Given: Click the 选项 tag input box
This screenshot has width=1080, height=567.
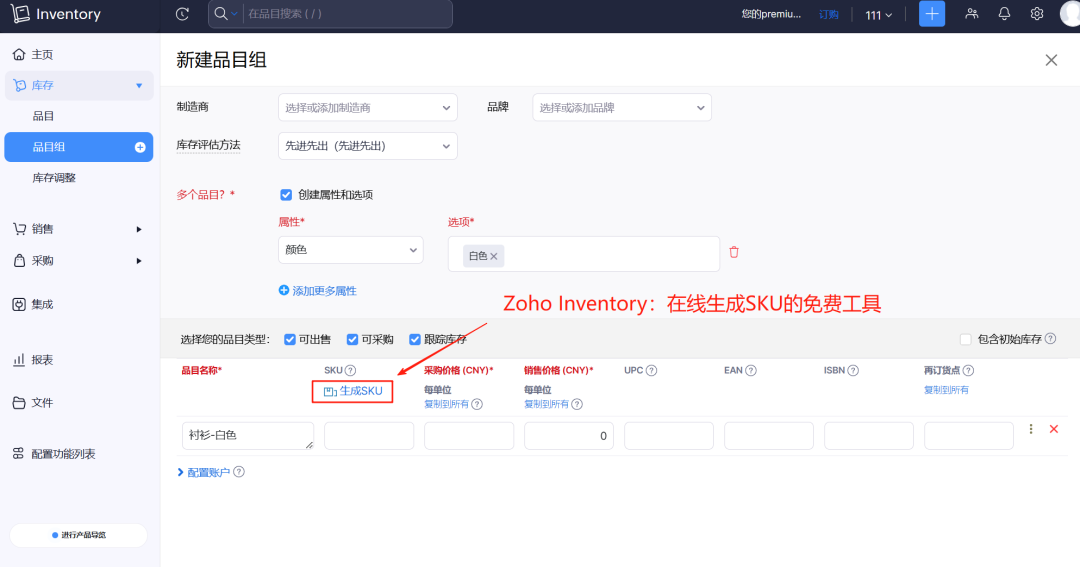Looking at the screenshot, I should pyautogui.click(x=584, y=254).
